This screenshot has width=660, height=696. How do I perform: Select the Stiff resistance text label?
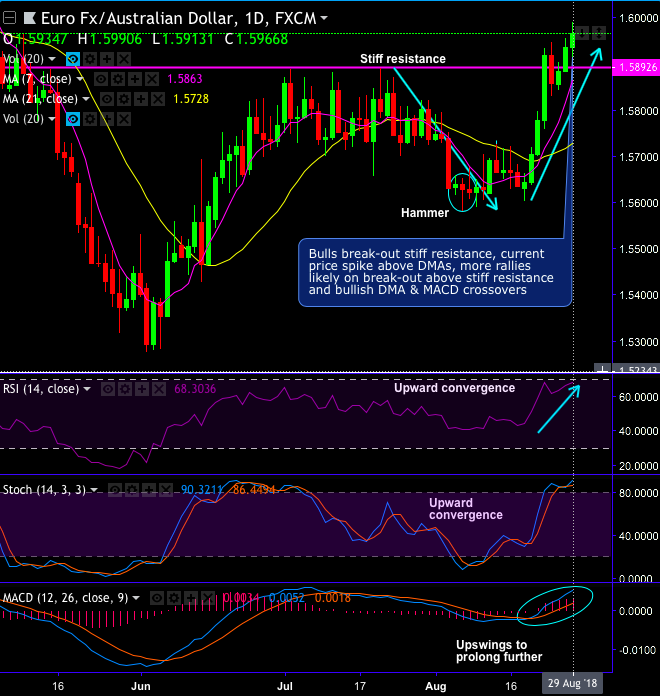click(x=403, y=59)
